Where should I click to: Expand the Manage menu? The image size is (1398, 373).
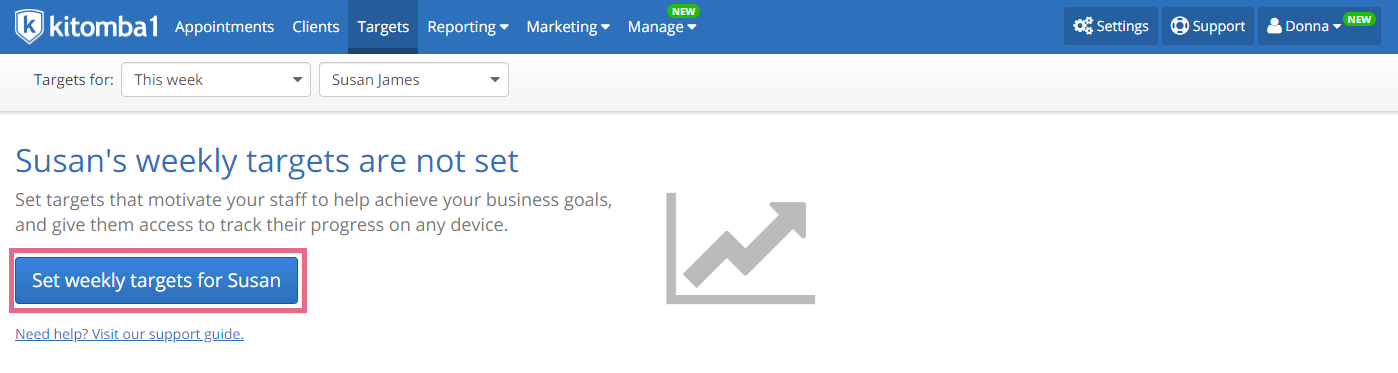[662, 27]
